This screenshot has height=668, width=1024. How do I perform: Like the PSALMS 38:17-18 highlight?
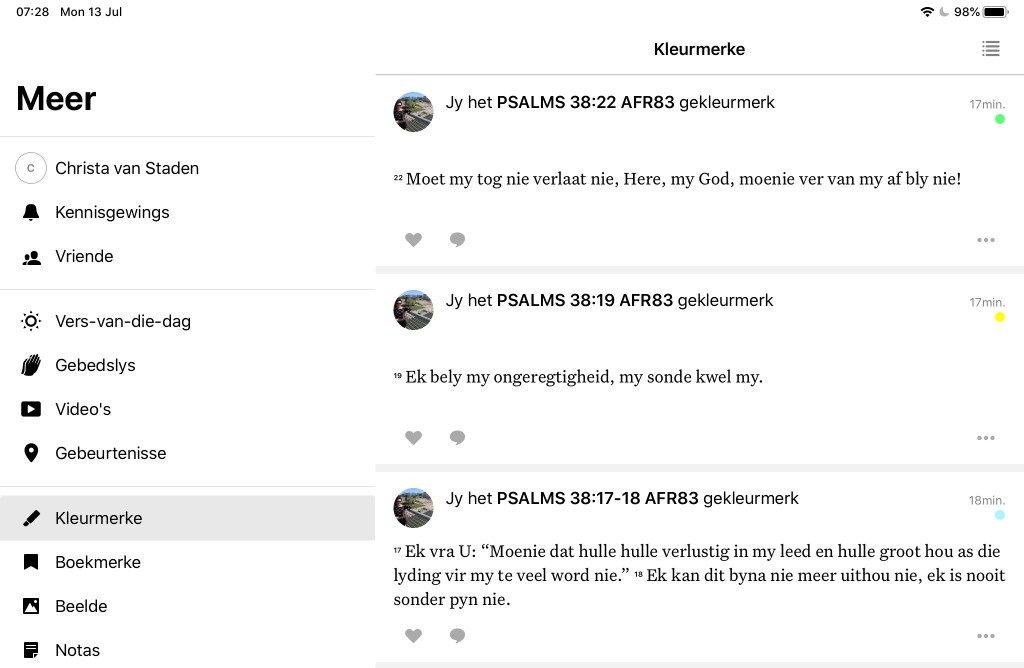click(413, 636)
